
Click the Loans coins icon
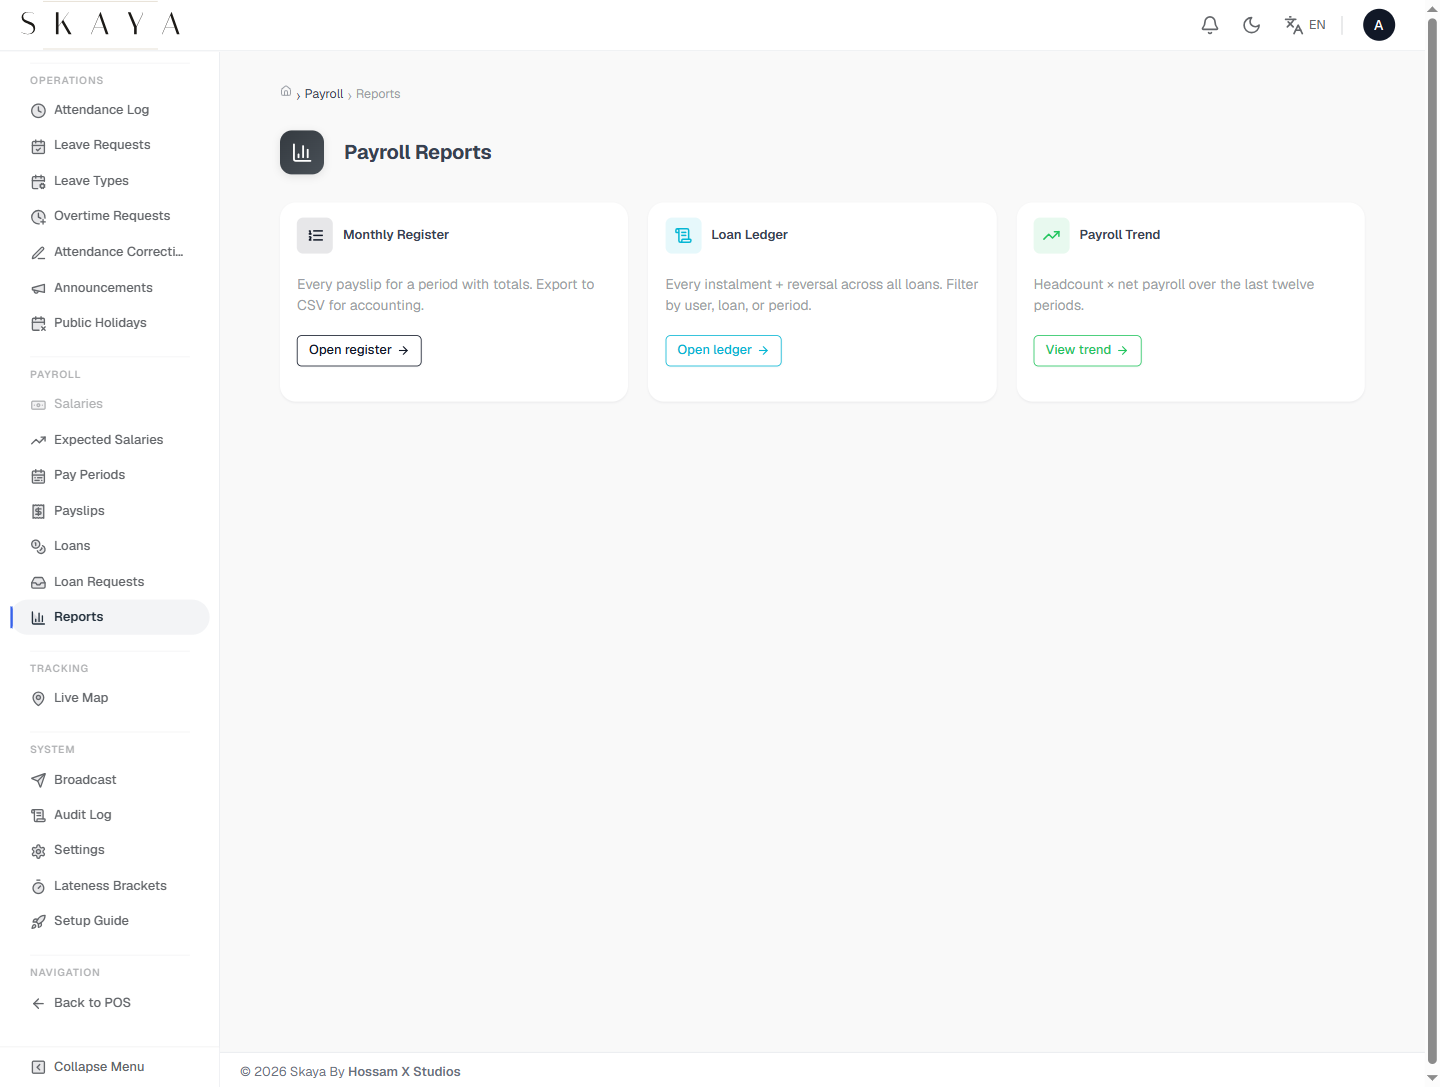click(38, 547)
